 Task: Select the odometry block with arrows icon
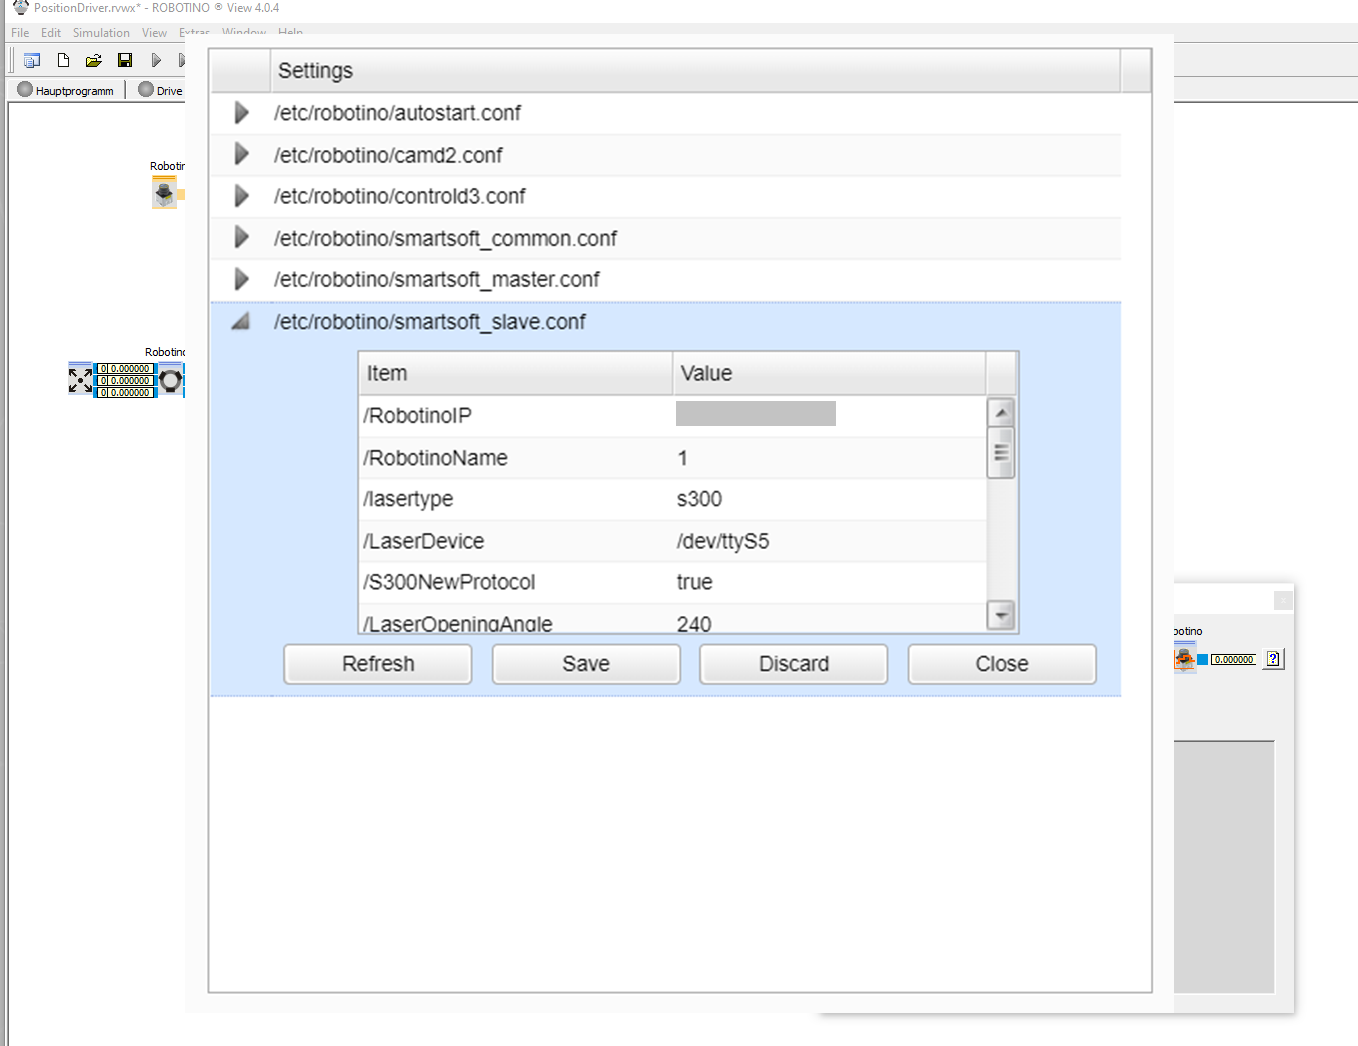point(80,380)
